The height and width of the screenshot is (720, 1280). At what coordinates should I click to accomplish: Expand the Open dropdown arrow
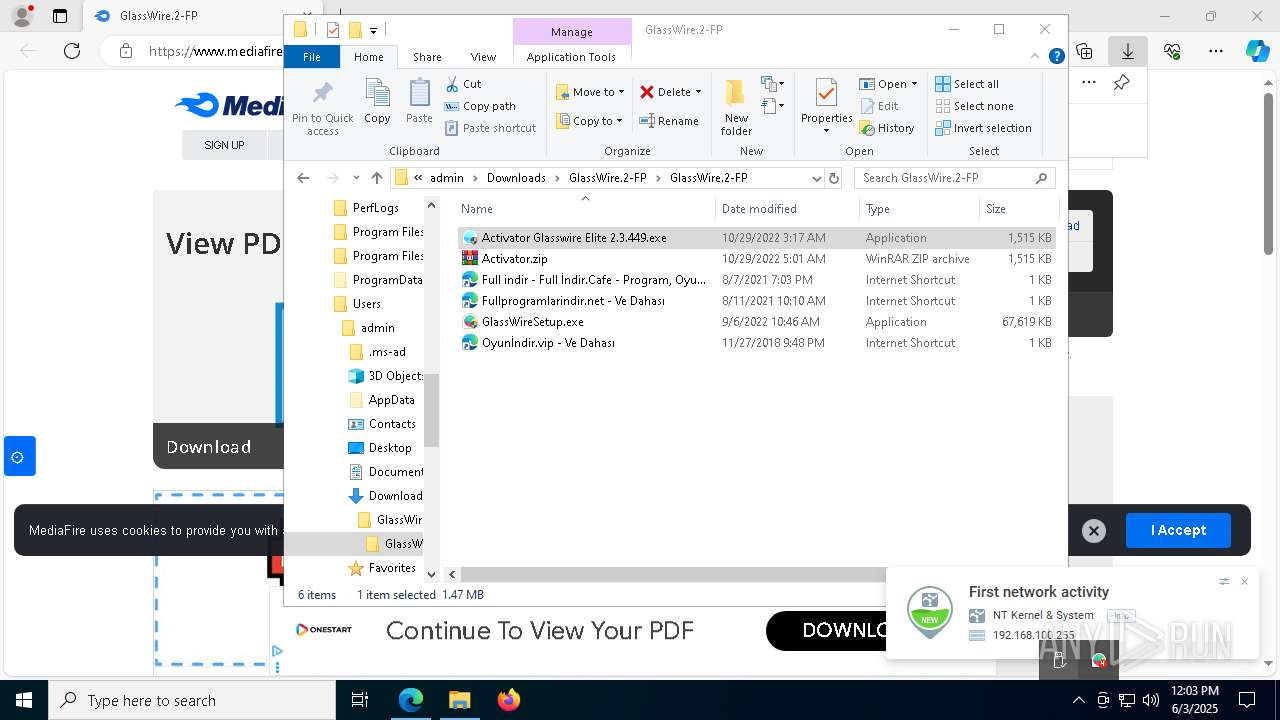[x=914, y=84]
